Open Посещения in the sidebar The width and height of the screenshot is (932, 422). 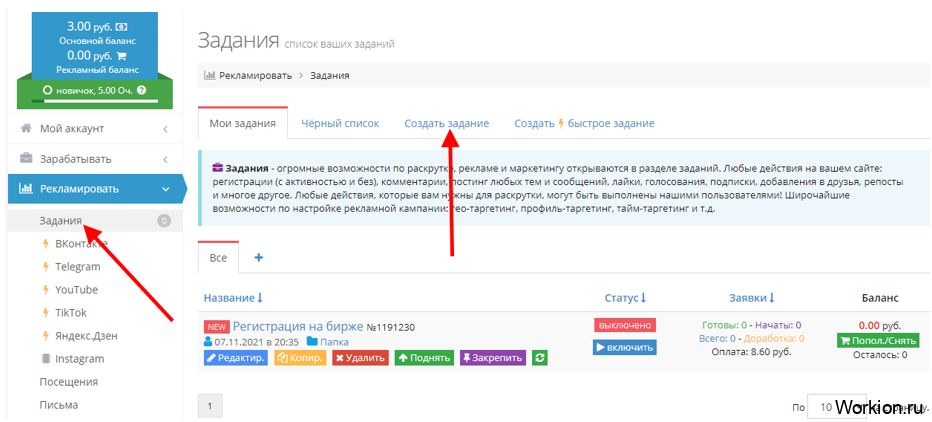69,382
